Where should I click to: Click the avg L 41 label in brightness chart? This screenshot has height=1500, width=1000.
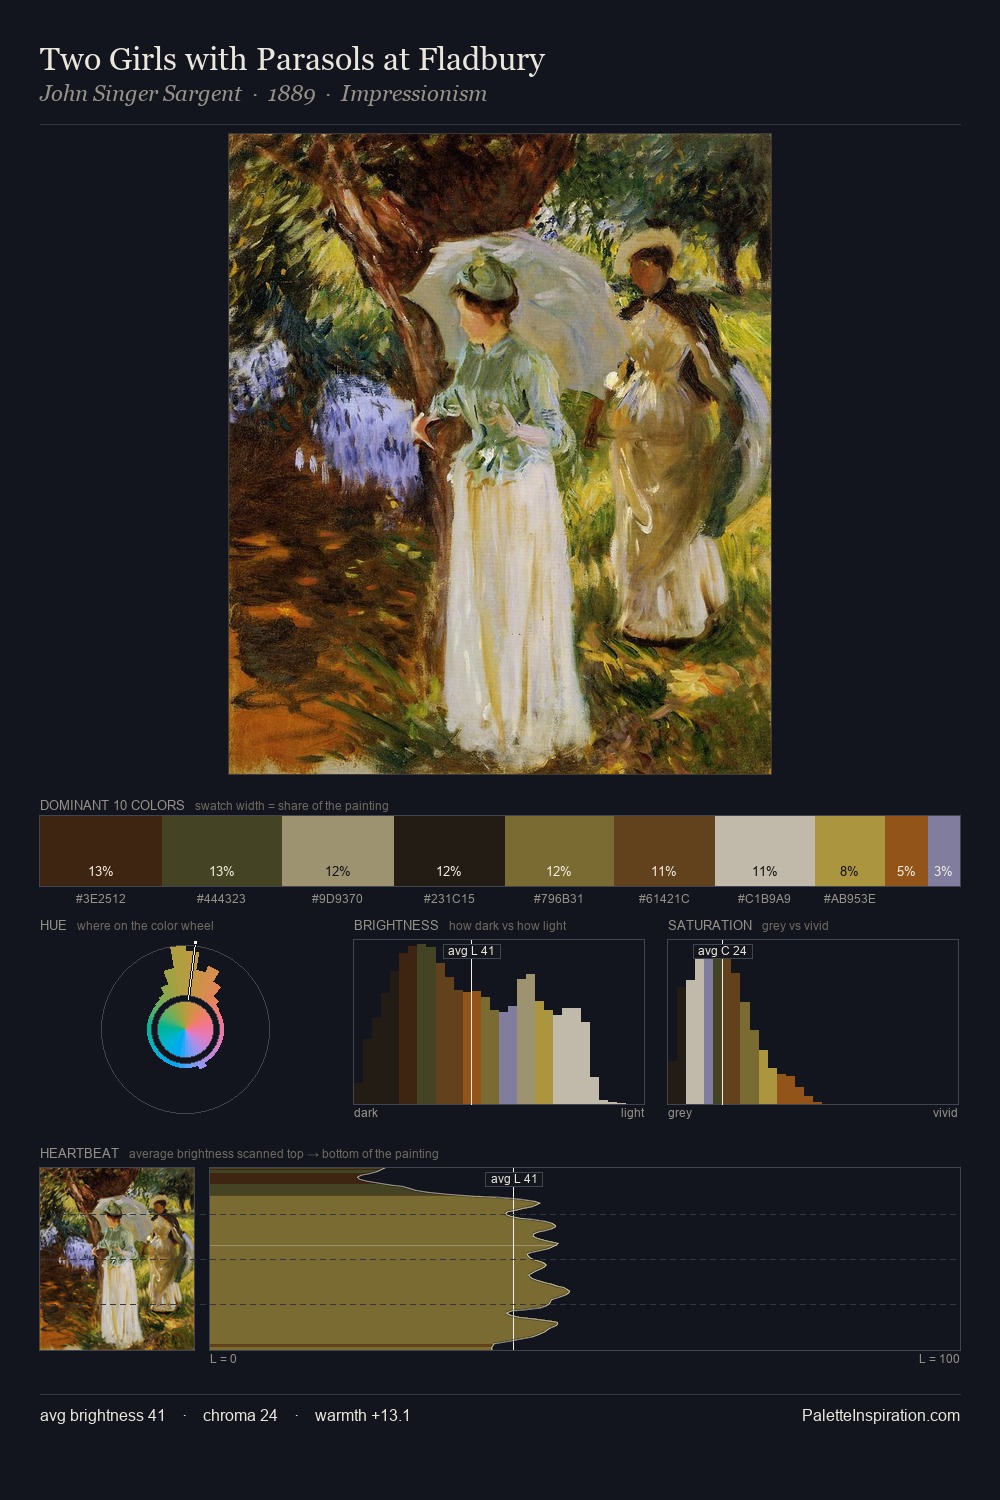471,950
